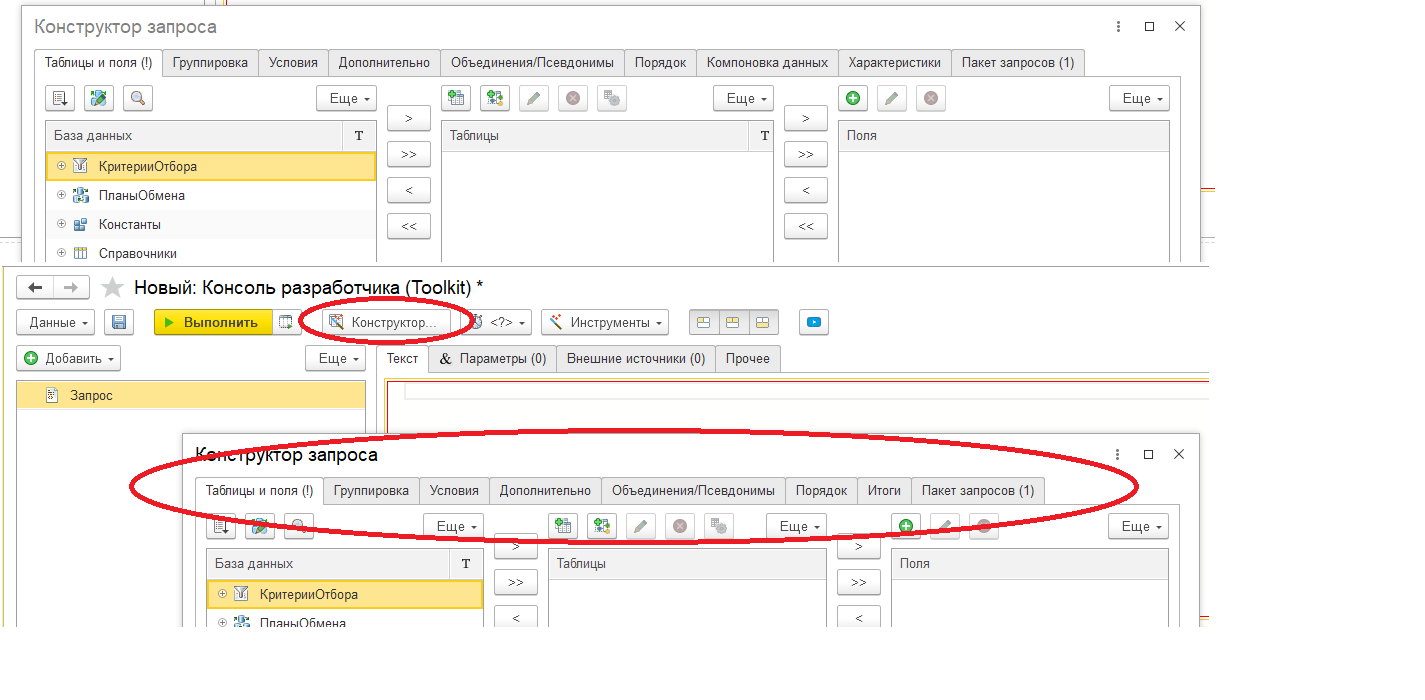Expand ПланыОбмена node in upper constructor
This screenshot has width=1425, height=700.
62,195
